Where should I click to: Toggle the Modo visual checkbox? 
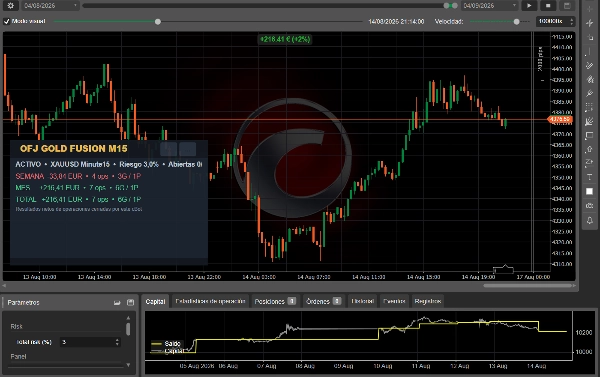tap(7, 21)
